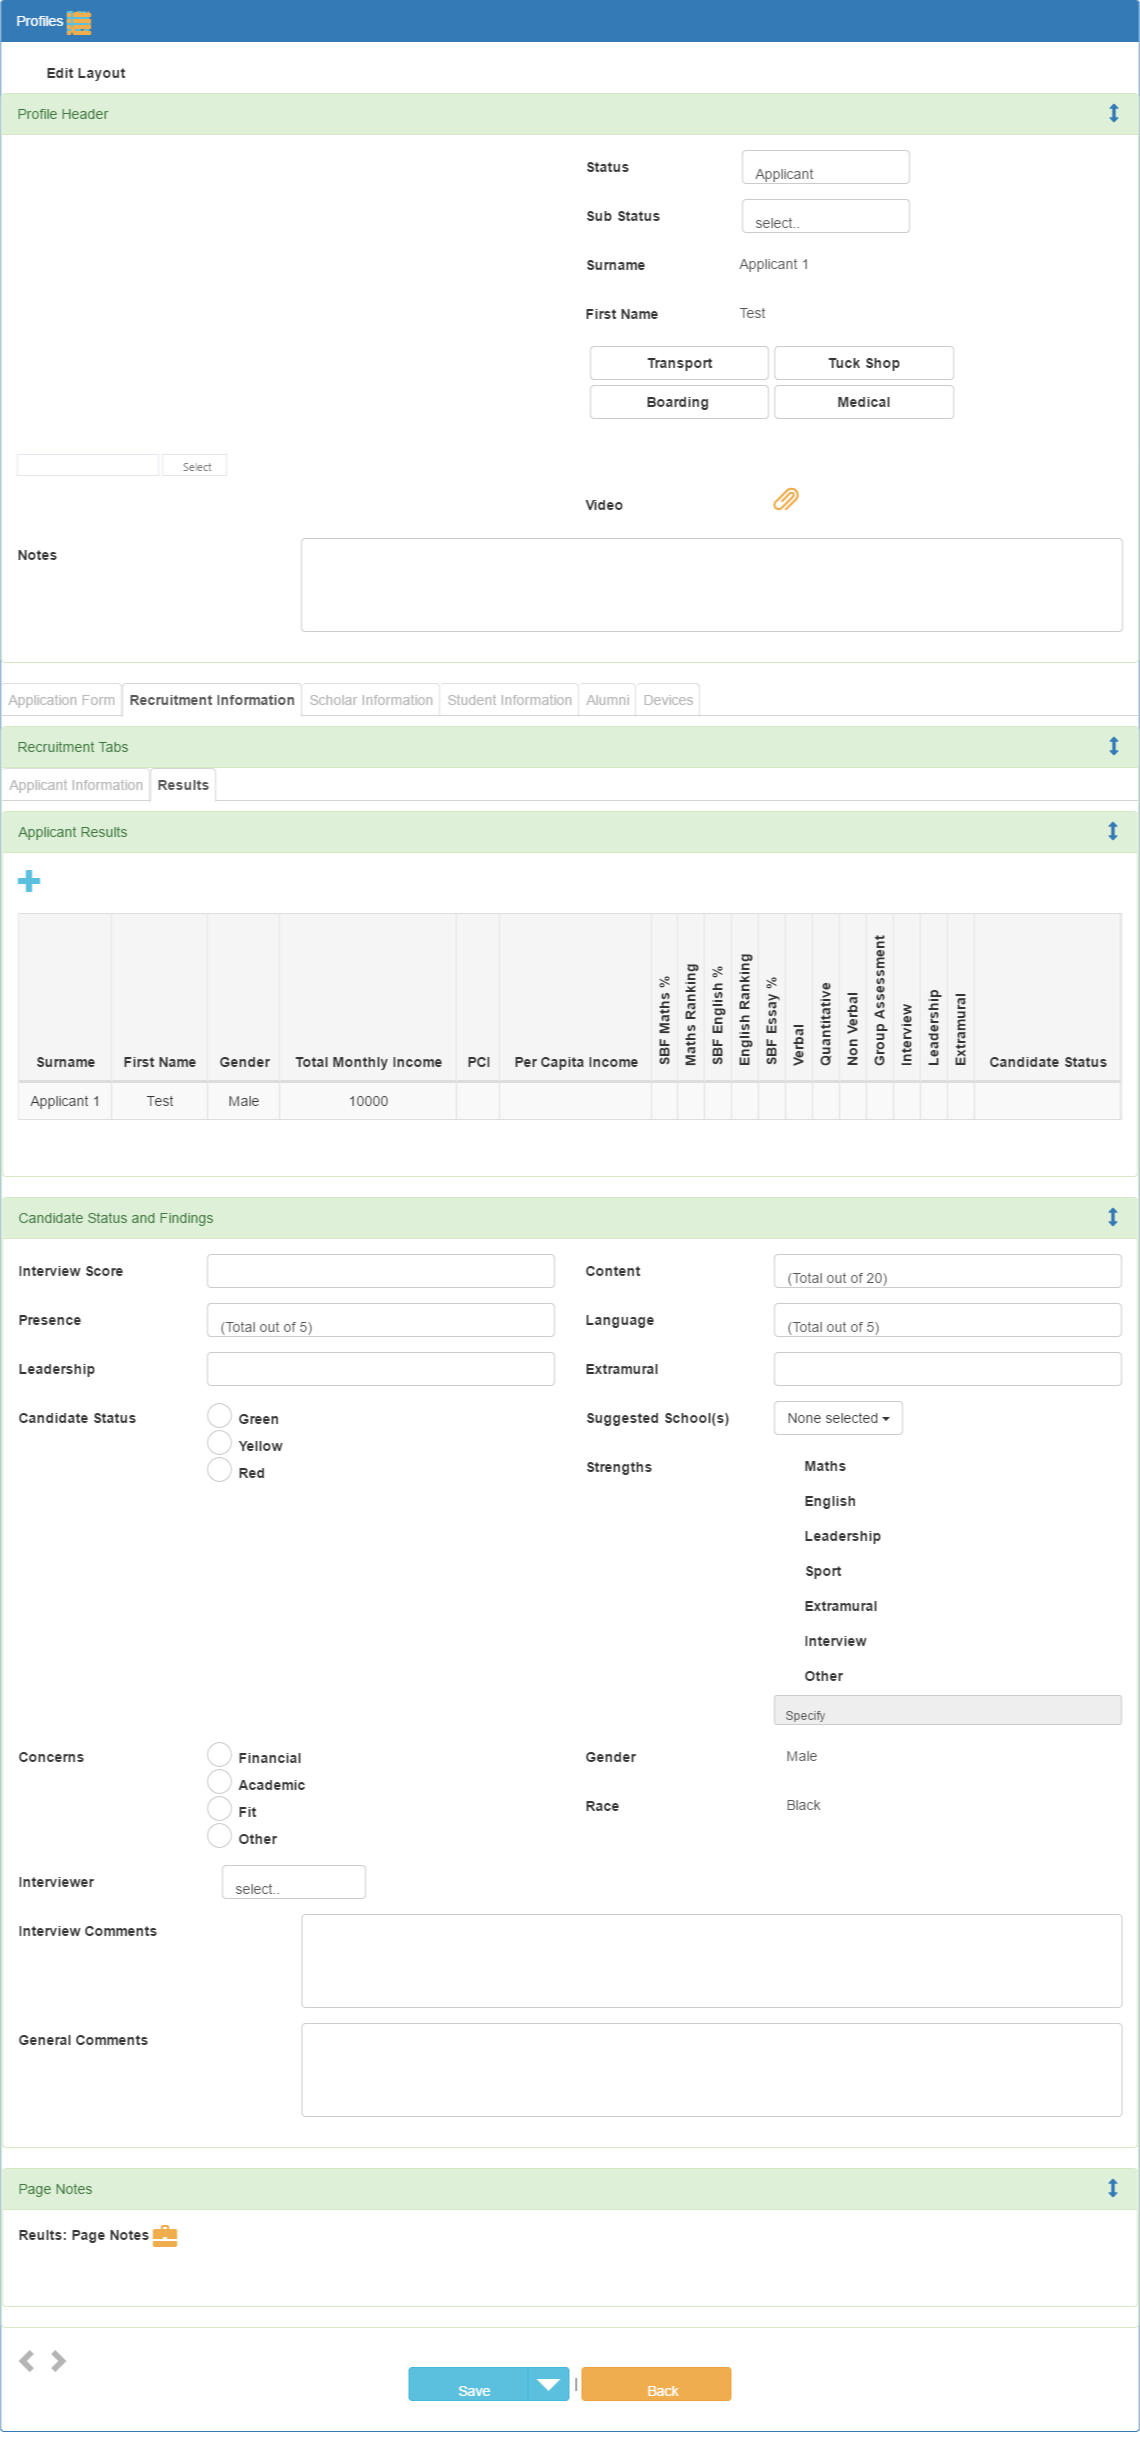Click the Content field (Total out of 20)

click(x=948, y=1271)
